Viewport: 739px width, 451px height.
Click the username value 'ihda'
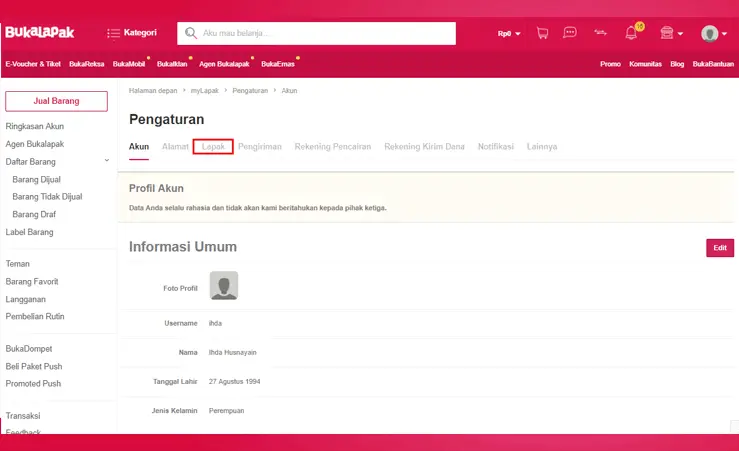coord(215,323)
